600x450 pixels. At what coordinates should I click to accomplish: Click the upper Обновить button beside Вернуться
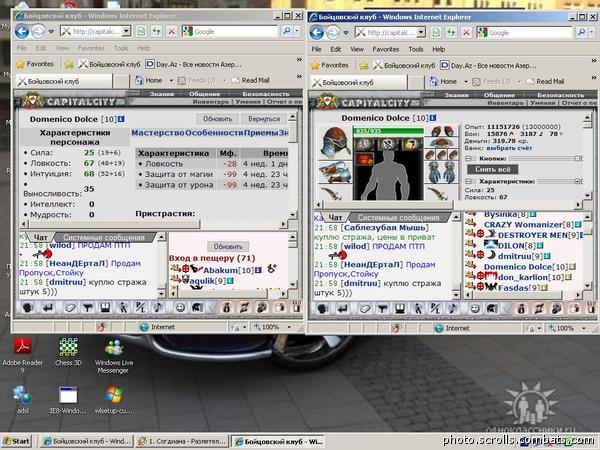tap(217, 119)
